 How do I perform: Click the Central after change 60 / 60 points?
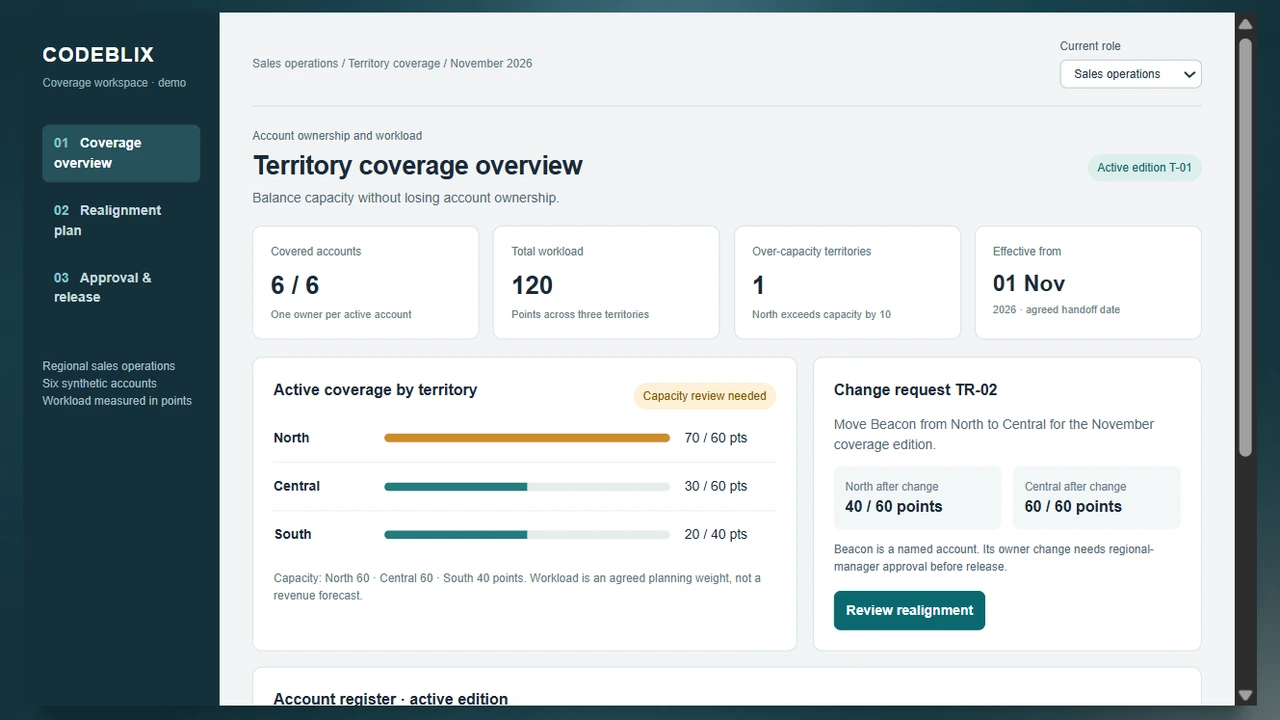[1097, 497]
